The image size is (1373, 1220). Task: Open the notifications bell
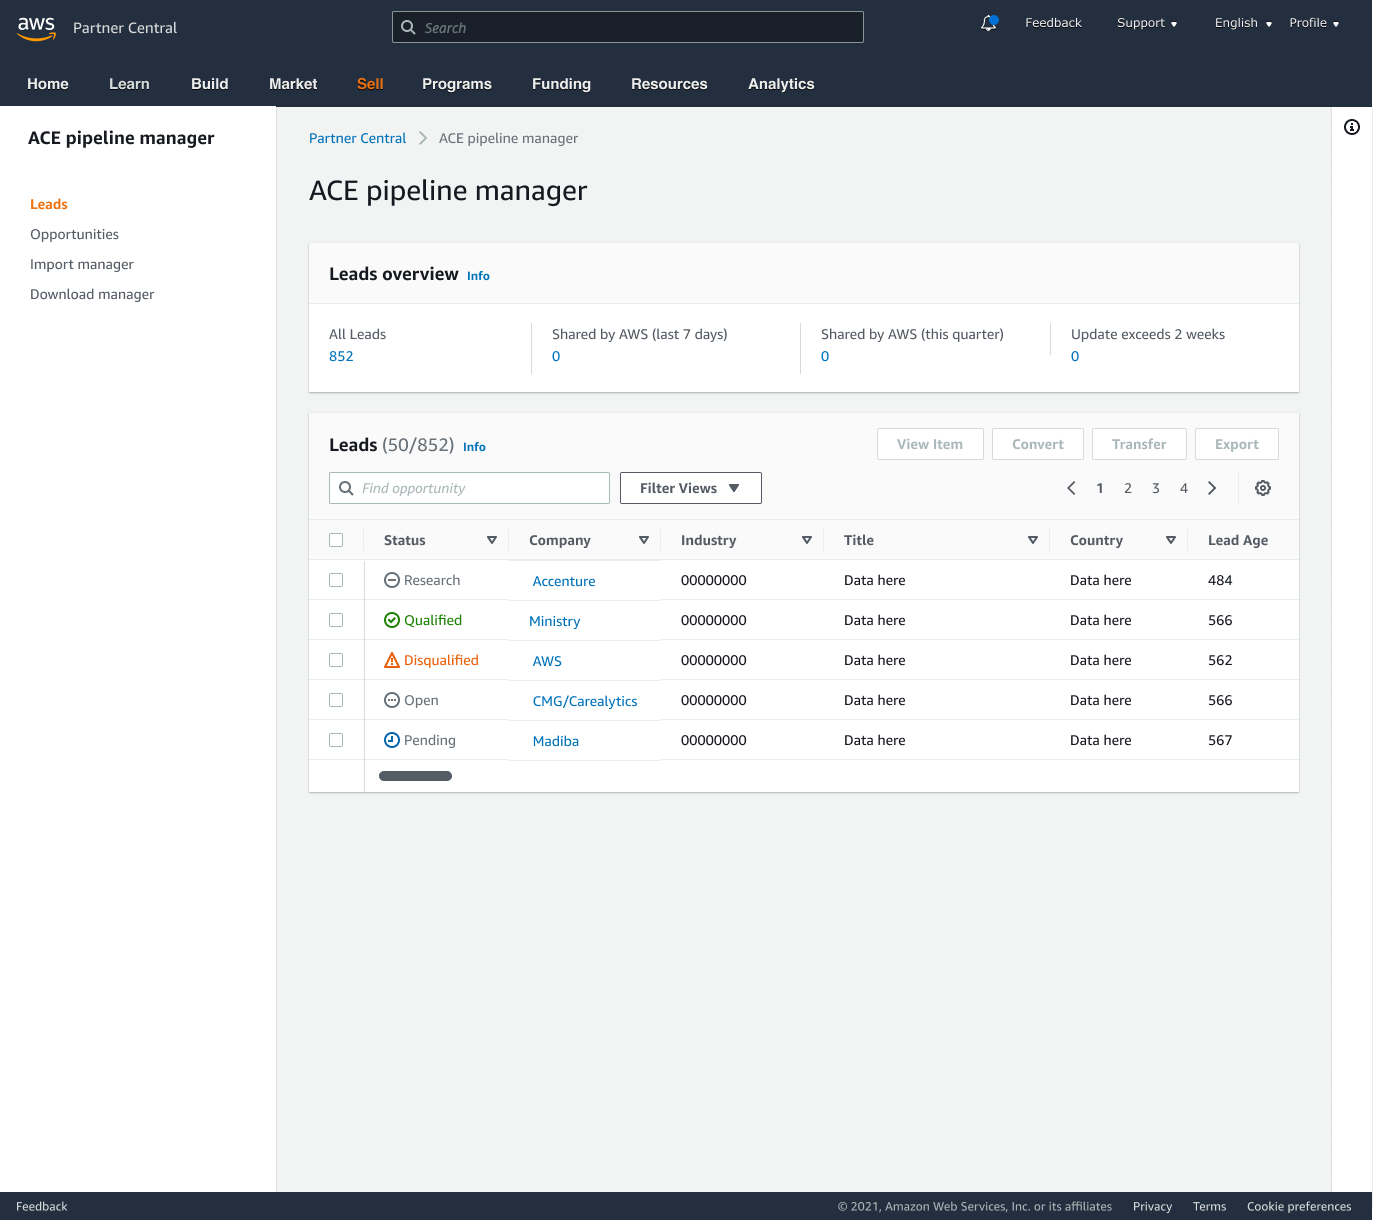click(989, 23)
